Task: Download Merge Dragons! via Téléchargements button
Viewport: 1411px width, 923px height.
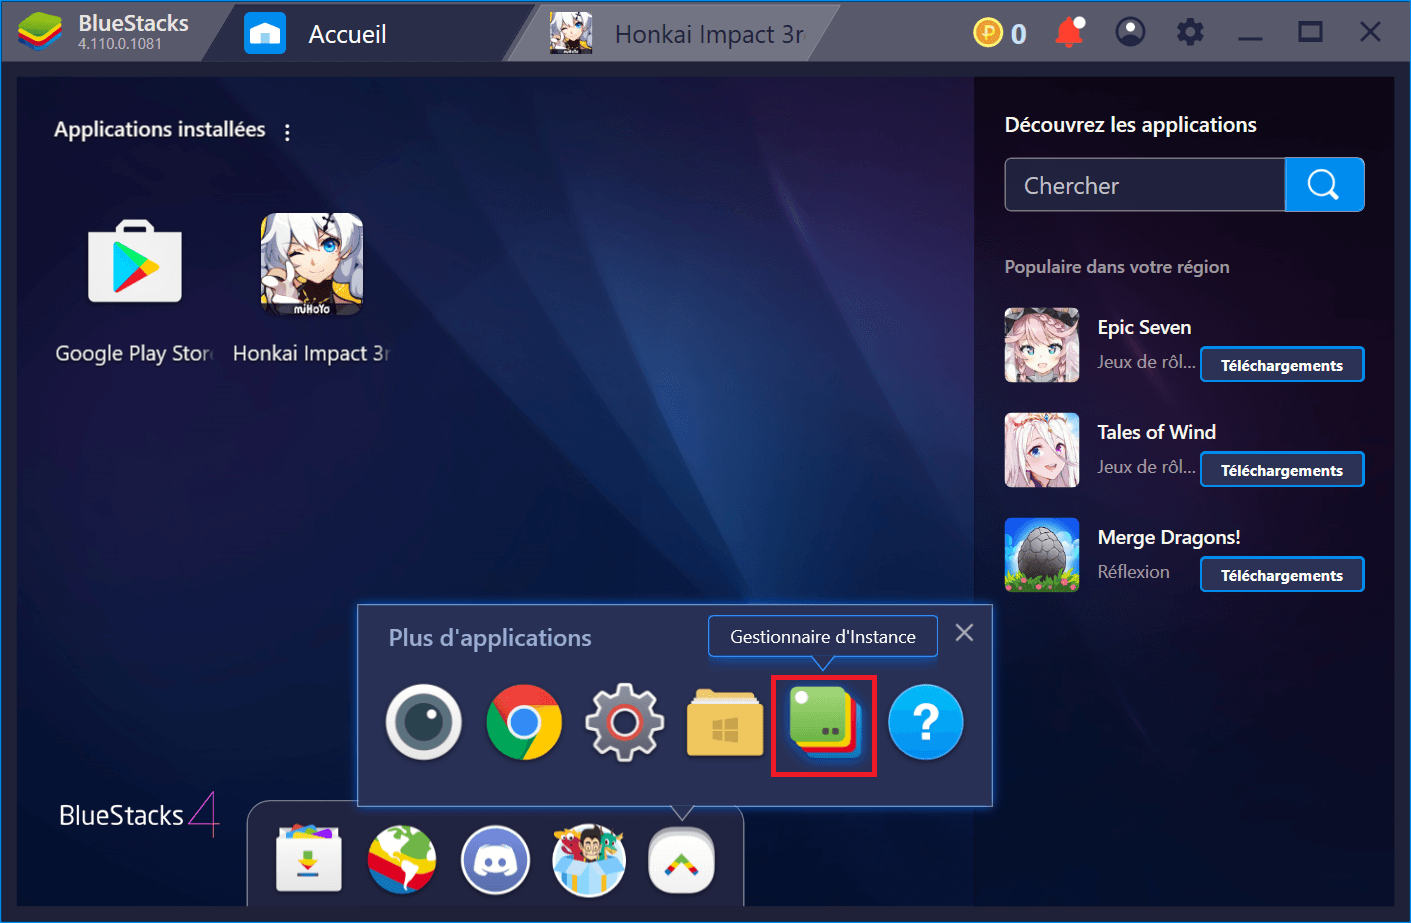Action: (1282, 575)
